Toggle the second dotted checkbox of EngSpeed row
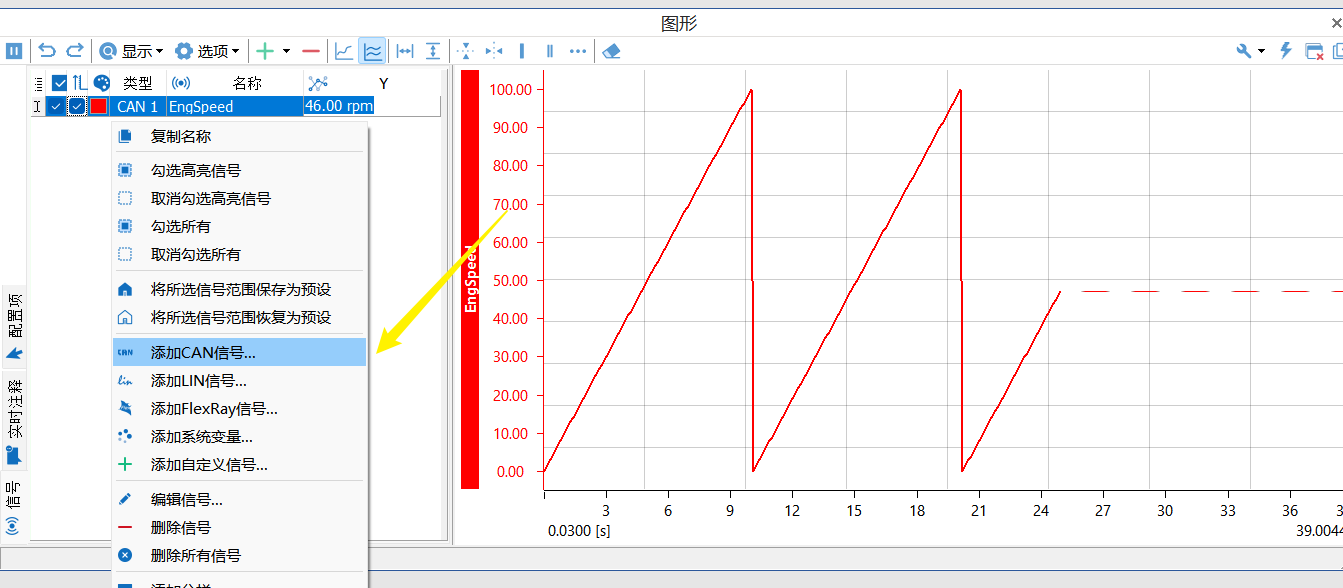This screenshot has height=588, width=1343. [x=77, y=106]
